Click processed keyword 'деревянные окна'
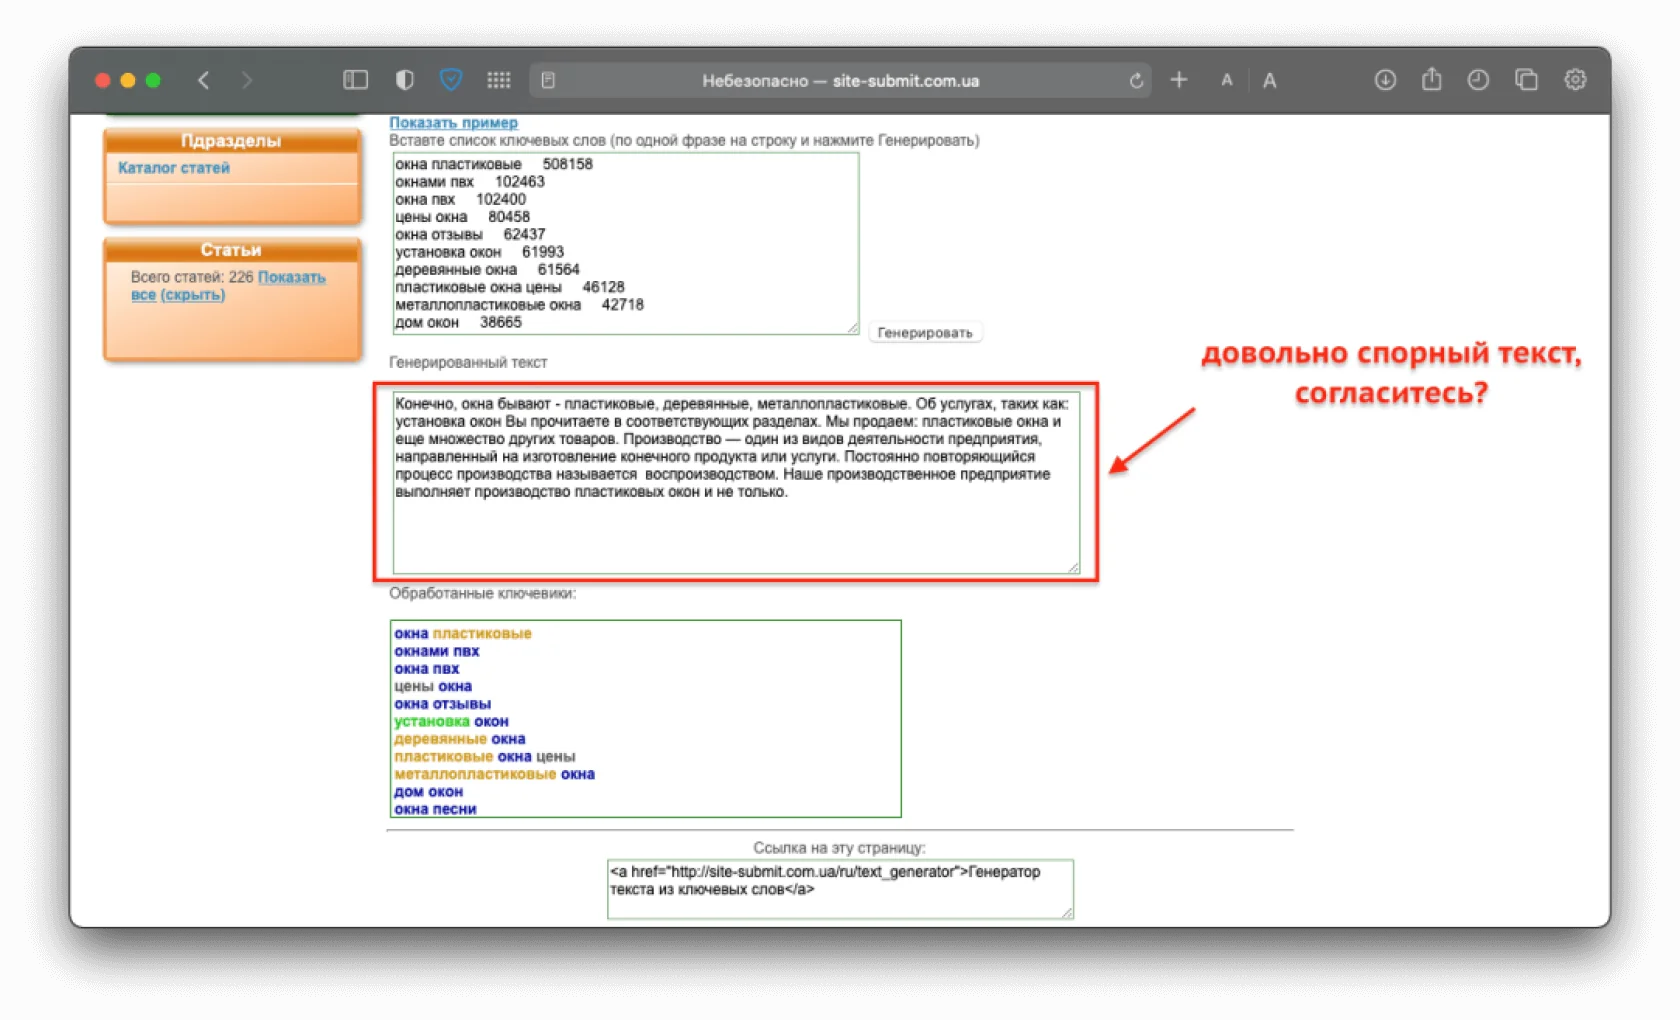This screenshot has width=1680, height=1020. tap(460, 739)
